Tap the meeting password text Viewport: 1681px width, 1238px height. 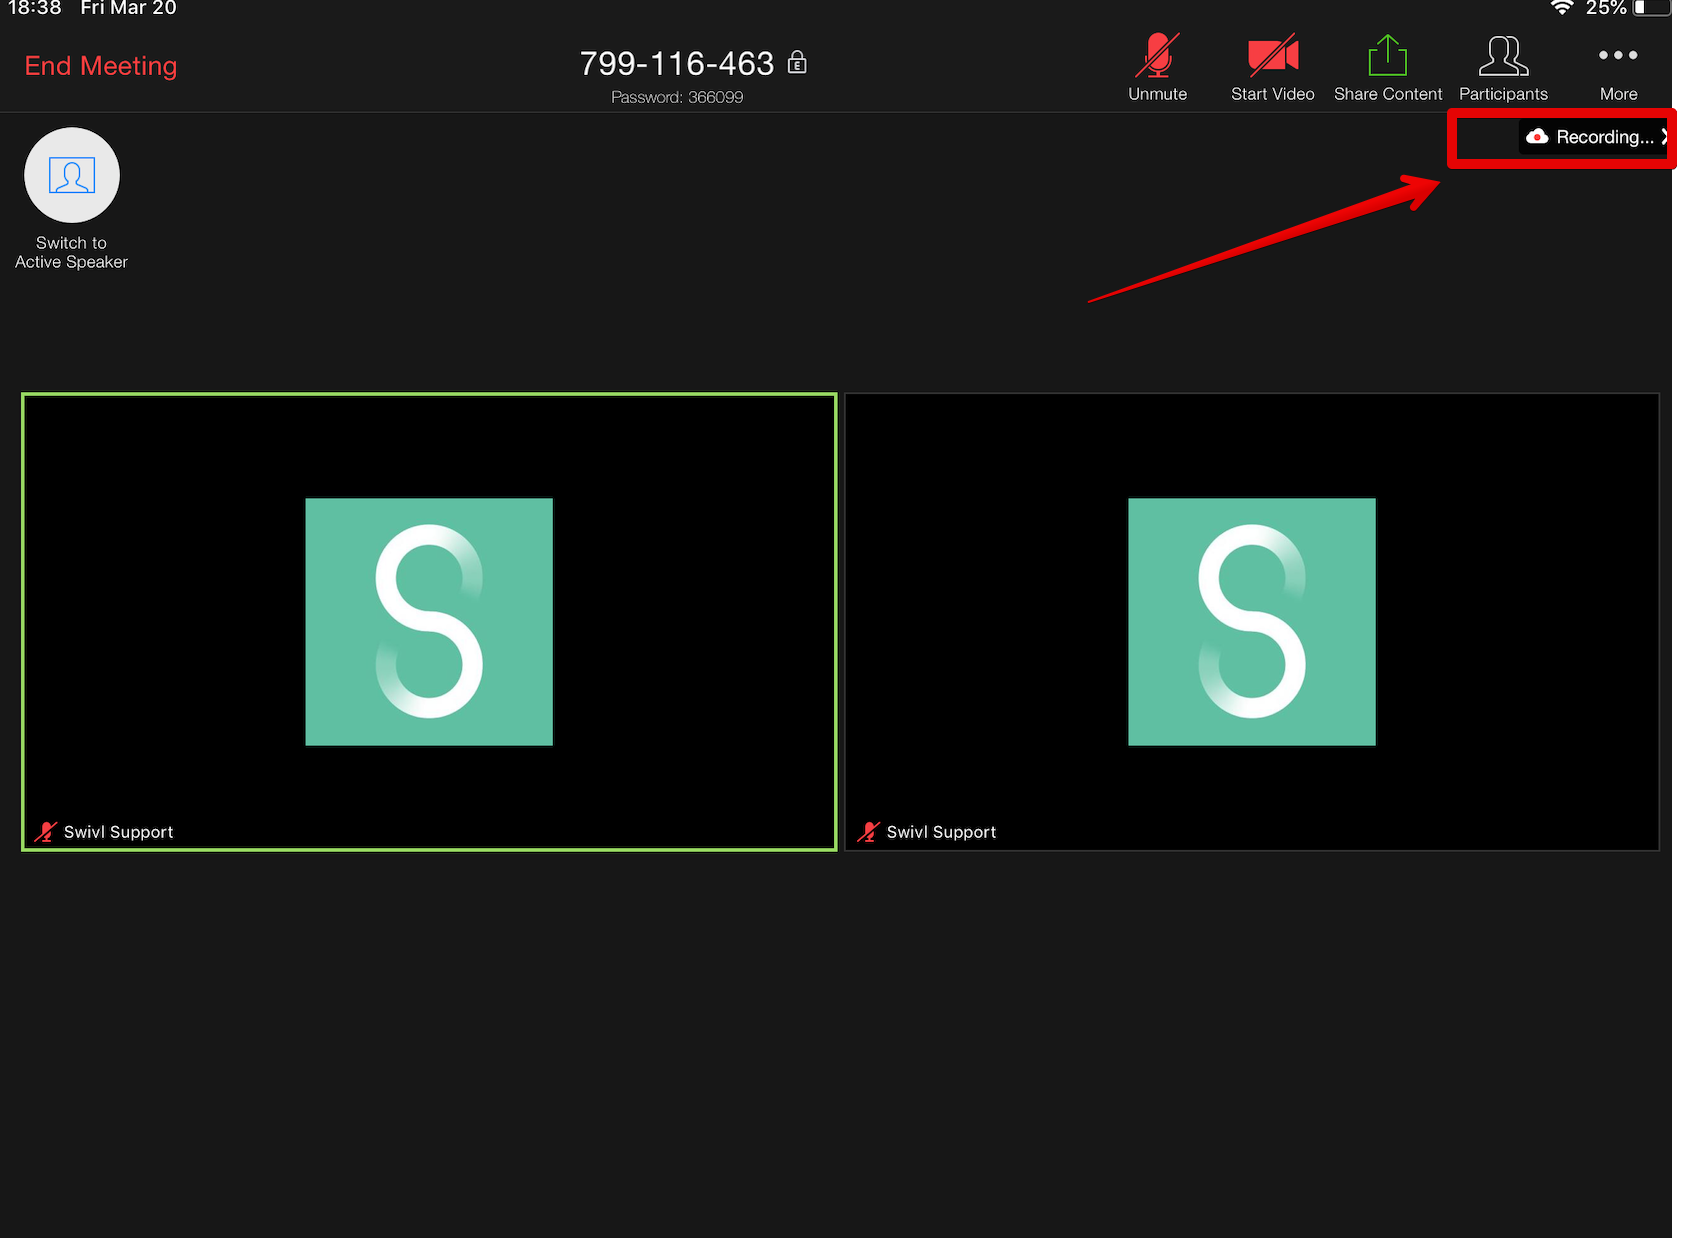[677, 97]
